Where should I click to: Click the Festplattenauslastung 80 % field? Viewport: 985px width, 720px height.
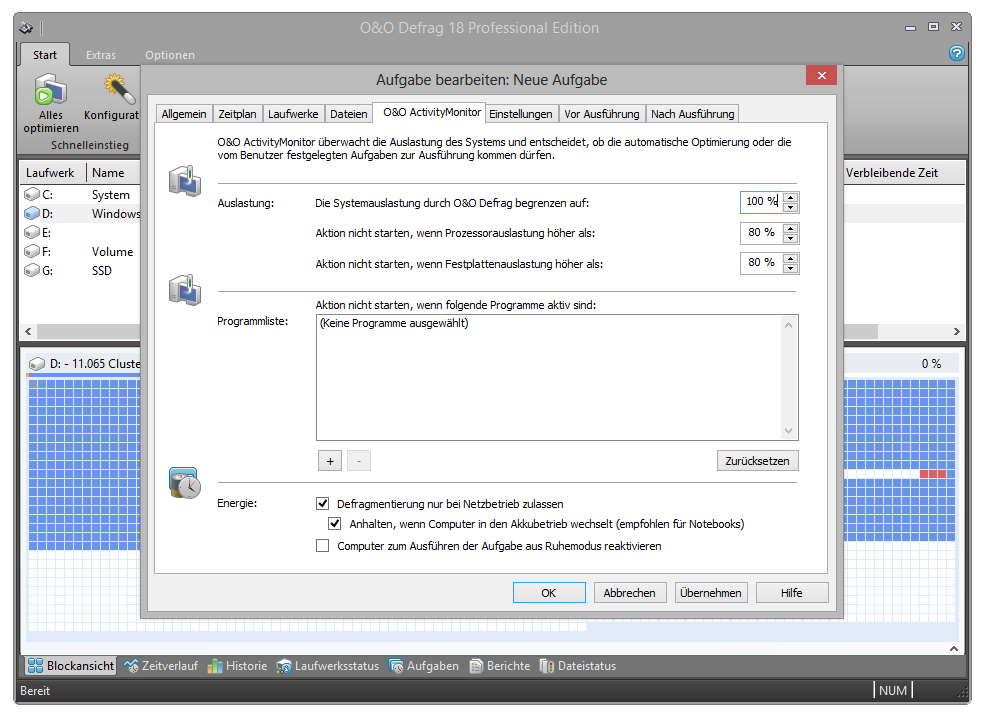pyautogui.click(x=761, y=263)
